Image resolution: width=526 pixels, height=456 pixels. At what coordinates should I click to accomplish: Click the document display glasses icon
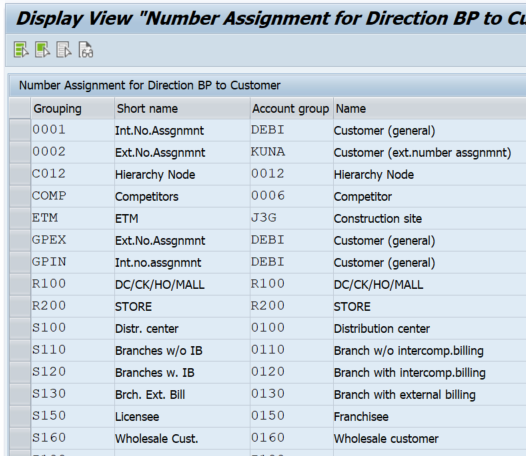pyautogui.click(x=86, y=50)
